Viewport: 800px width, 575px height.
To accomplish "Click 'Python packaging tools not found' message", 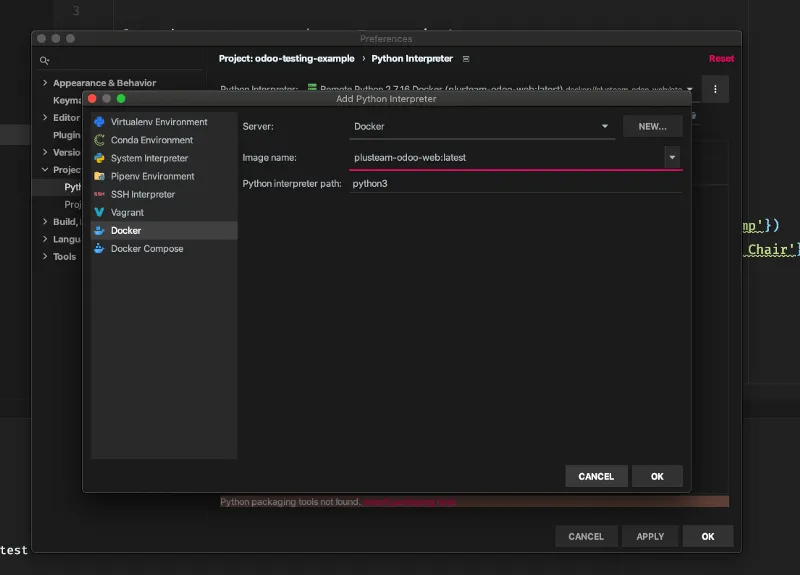I will tap(290, 502).
